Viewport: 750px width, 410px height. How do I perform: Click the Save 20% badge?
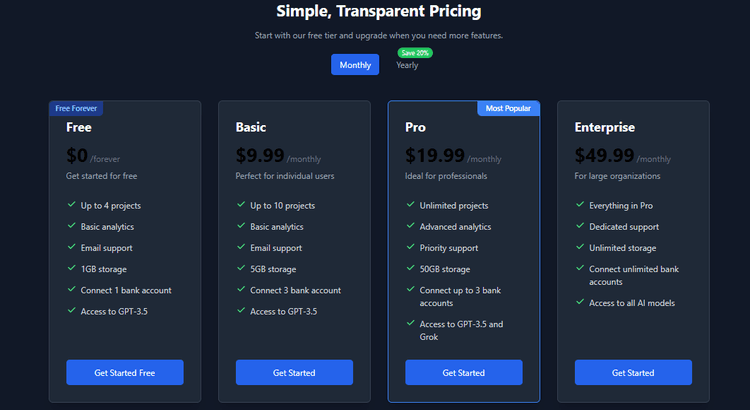tap(415, 52)
